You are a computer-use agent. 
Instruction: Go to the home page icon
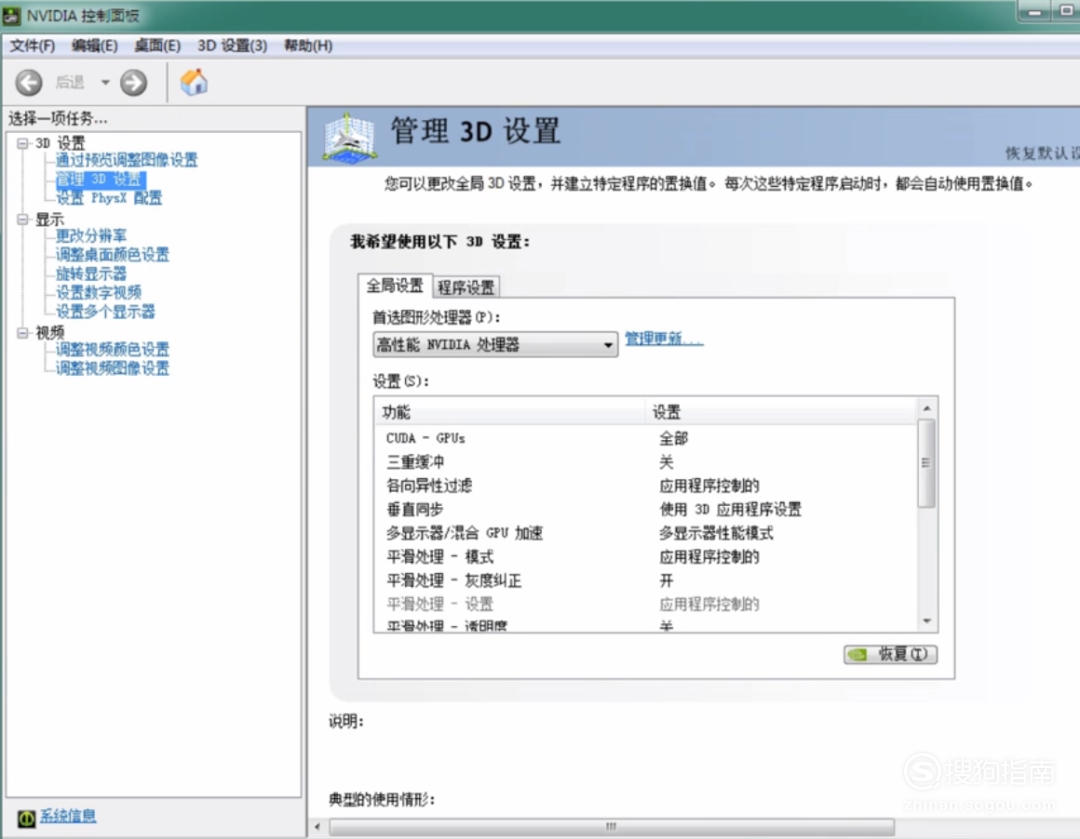point(194,82)
